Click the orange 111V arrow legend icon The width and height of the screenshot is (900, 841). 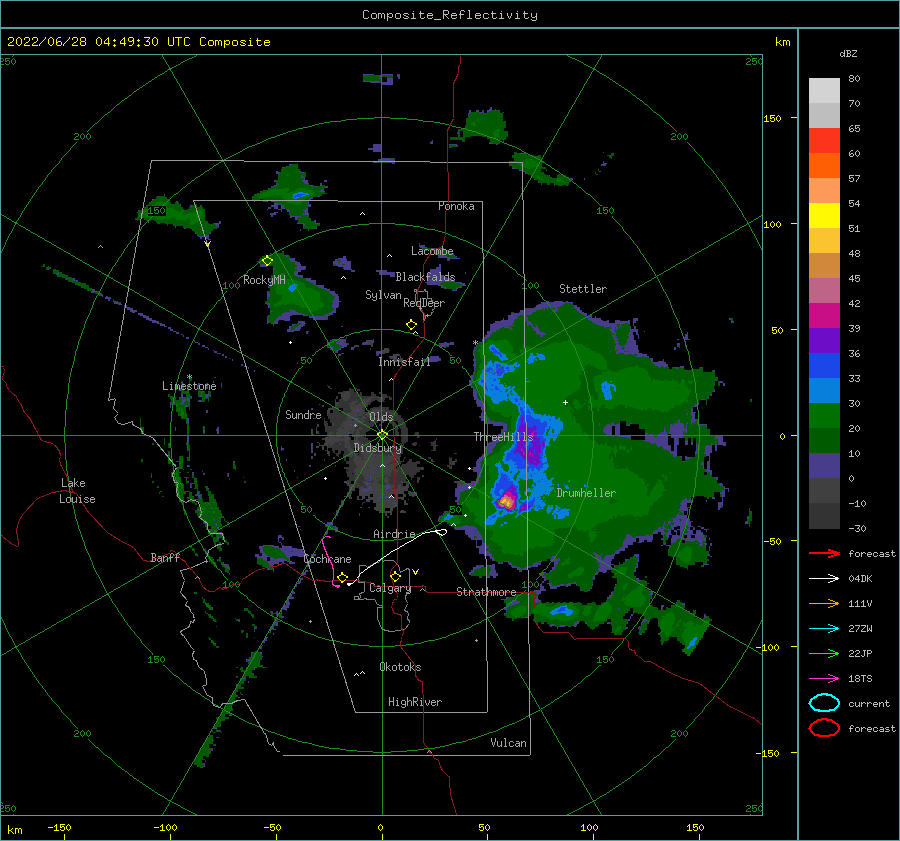[824, 603]
